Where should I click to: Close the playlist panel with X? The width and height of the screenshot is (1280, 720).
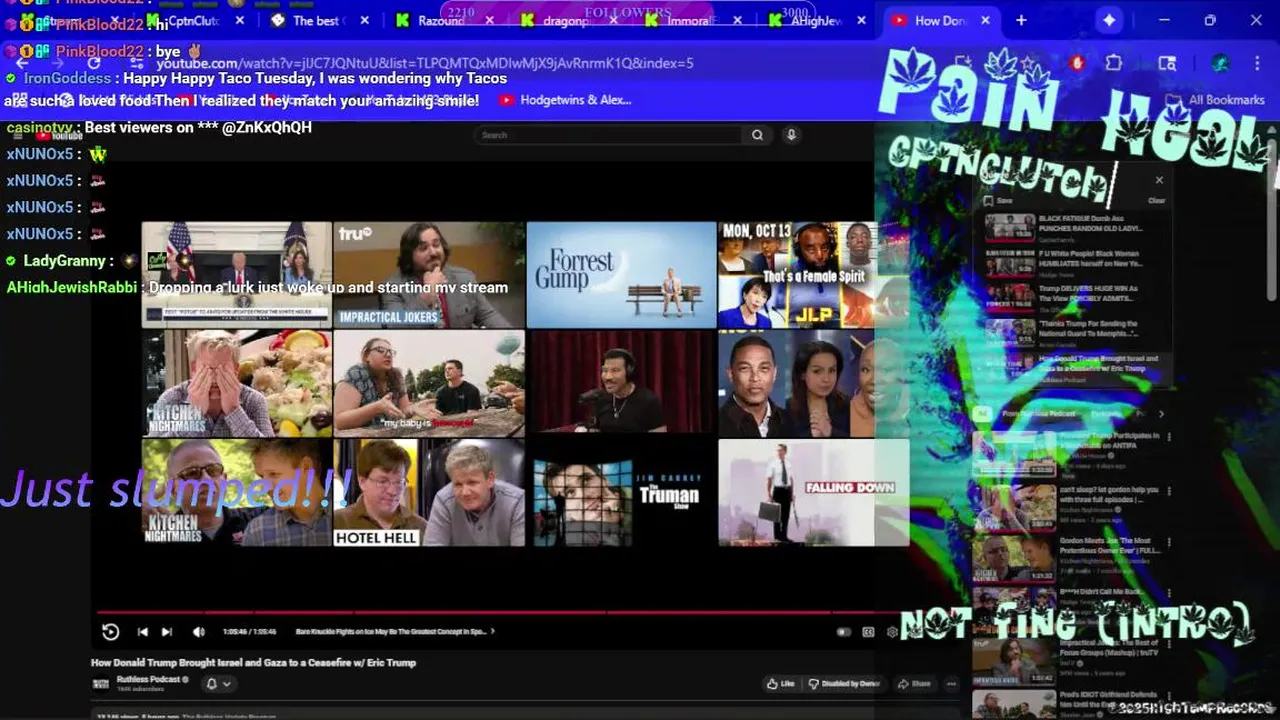point(1159,180)
